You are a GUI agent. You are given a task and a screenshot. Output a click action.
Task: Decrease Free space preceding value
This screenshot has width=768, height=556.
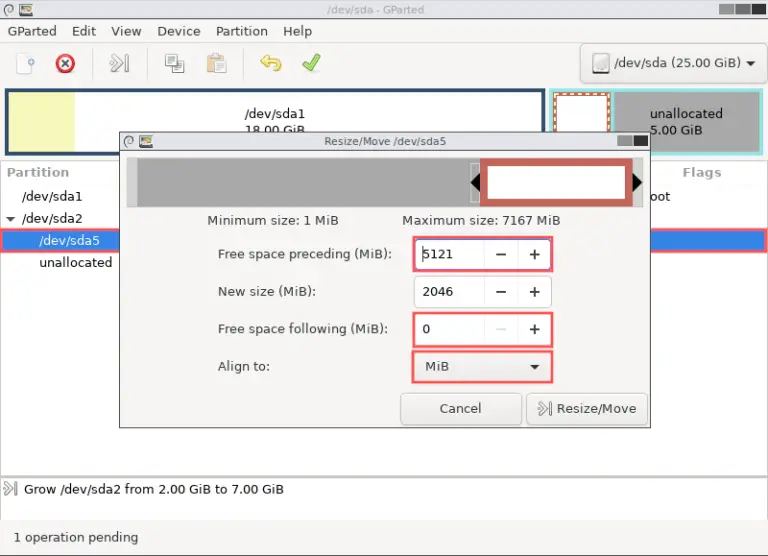tap(501, 254)
